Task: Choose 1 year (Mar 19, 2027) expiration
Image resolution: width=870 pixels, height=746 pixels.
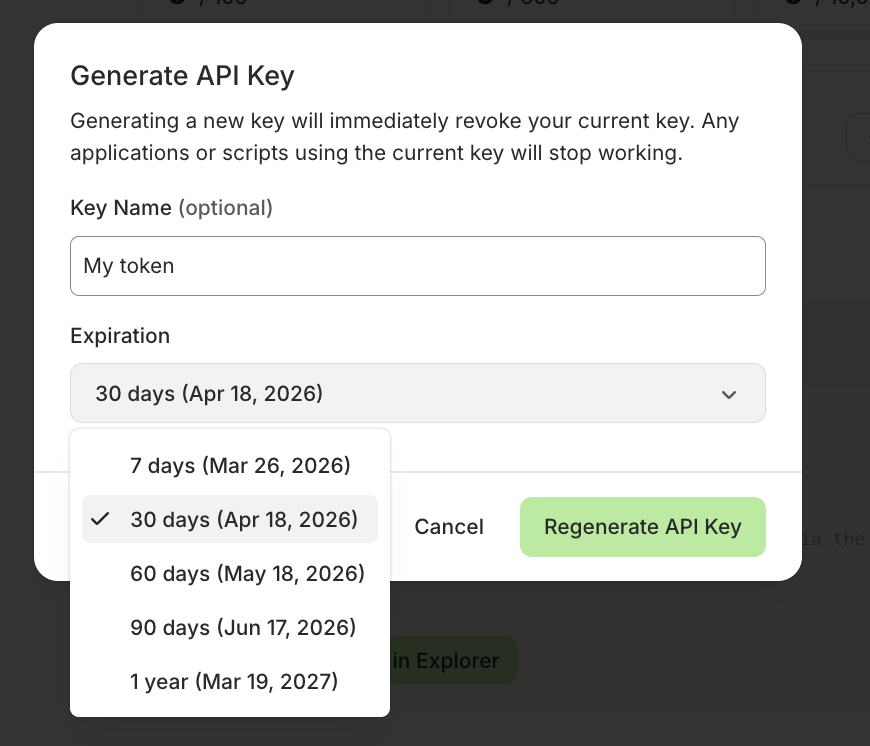Action: click(x=234, y=681)
